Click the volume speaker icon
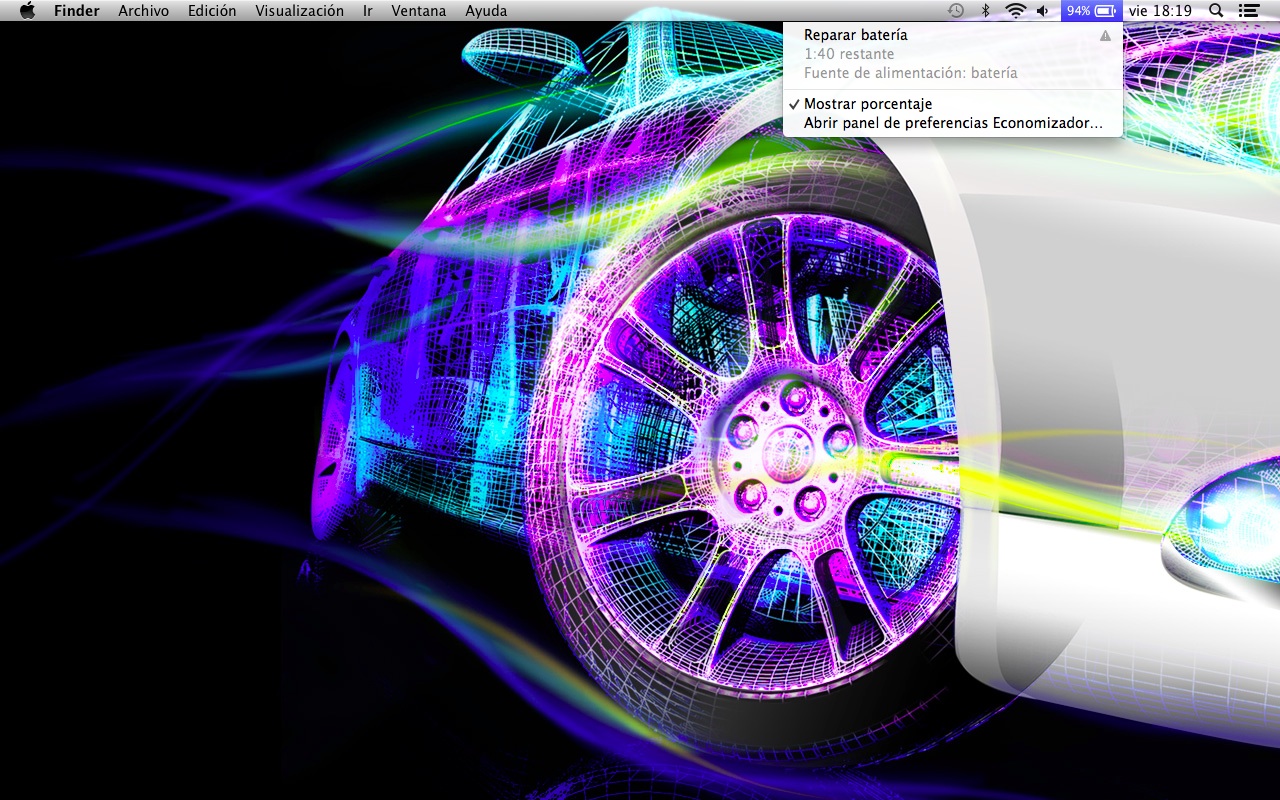This screenshot has width=1280, height=800. (1042, 11)
